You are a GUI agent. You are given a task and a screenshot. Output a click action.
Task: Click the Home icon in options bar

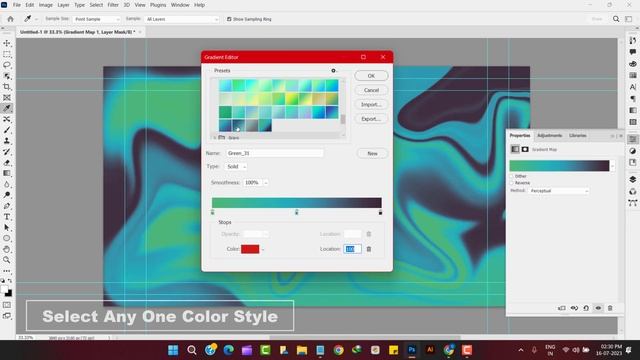coord(11,19)
